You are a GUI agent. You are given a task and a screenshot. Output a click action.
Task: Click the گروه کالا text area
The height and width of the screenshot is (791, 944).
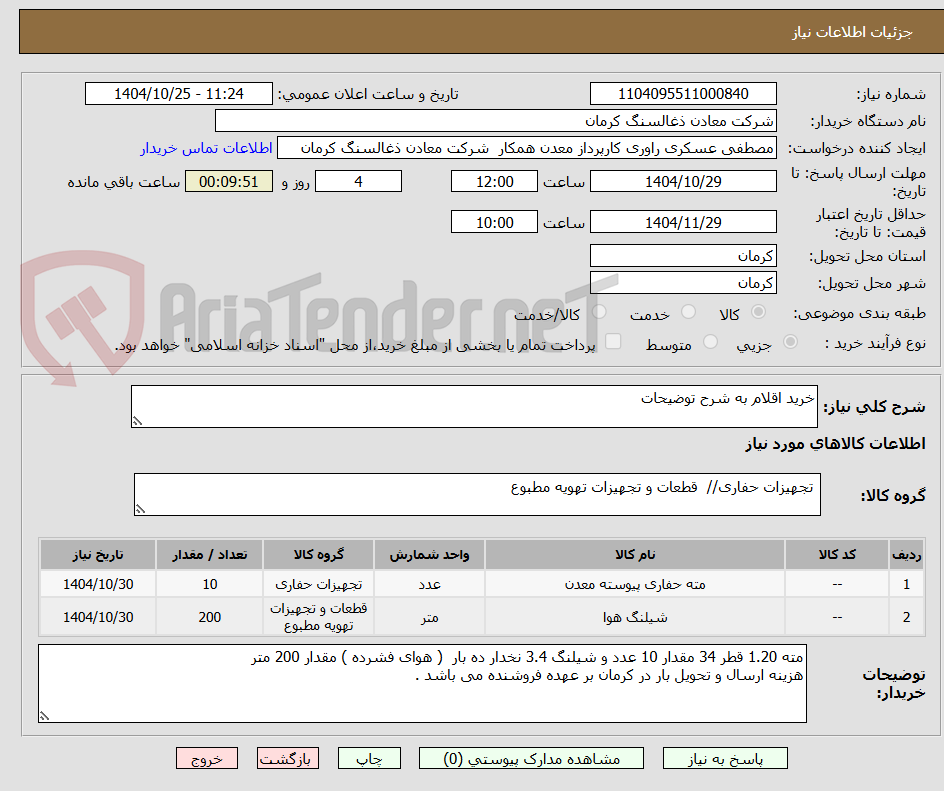[x=477, y=494]
